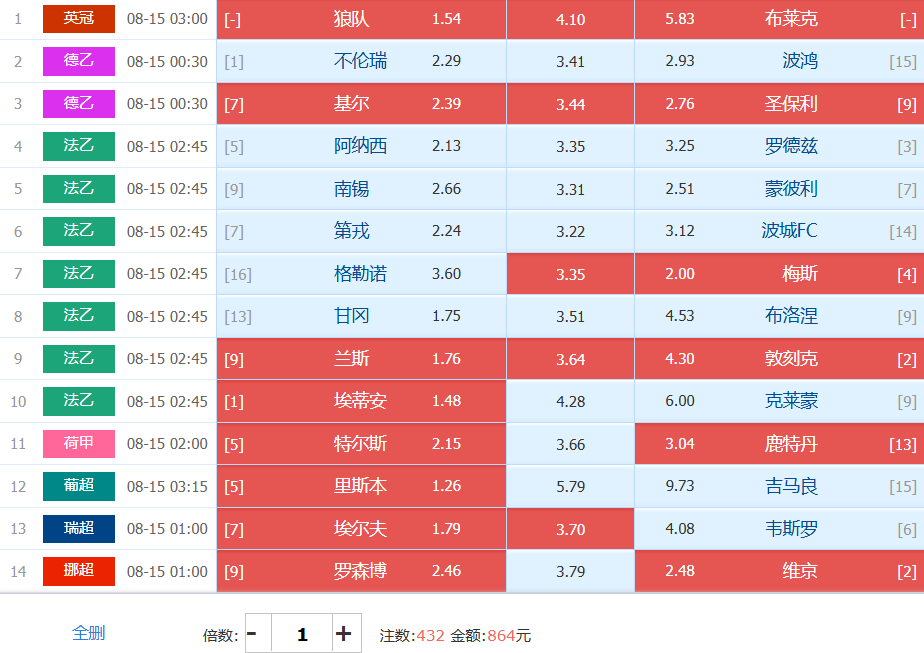Toggle 基尔 home win odds 2.39

361,104
